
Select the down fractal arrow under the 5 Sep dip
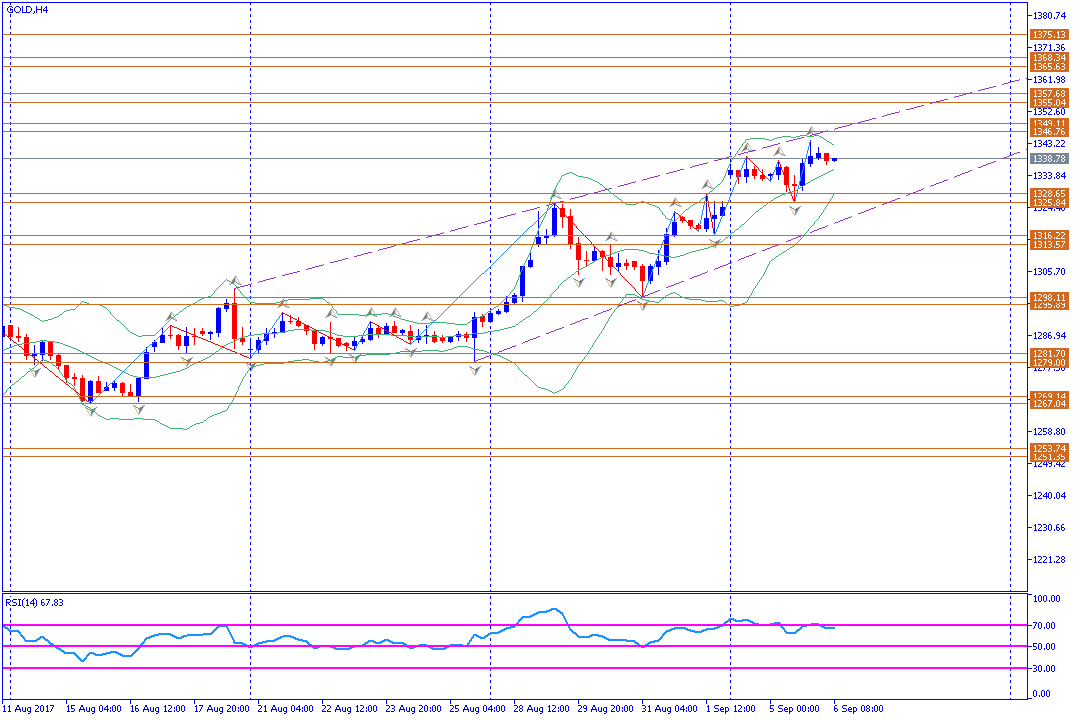[x=796, y=210]
